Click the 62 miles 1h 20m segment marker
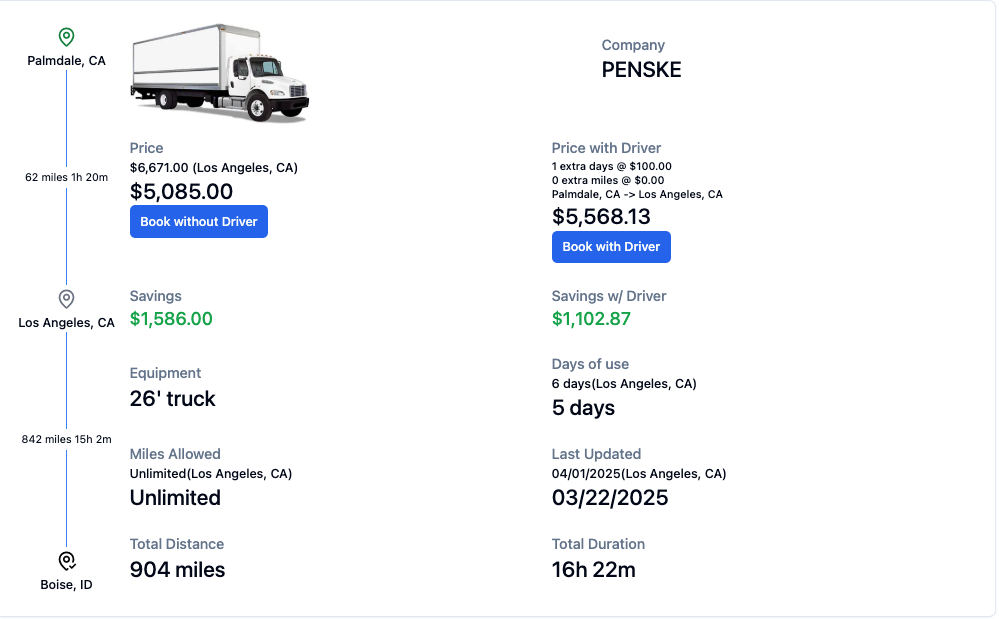Screen dimensions: 999x619 [x=66, y=177]
